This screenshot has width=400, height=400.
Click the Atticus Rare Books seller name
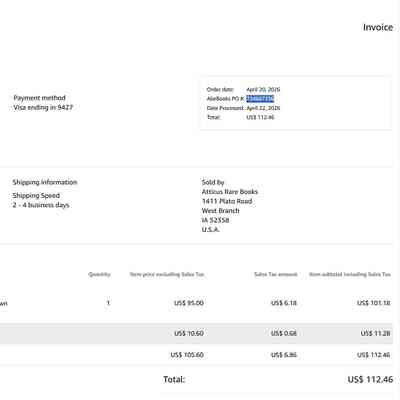coord(230,192)
